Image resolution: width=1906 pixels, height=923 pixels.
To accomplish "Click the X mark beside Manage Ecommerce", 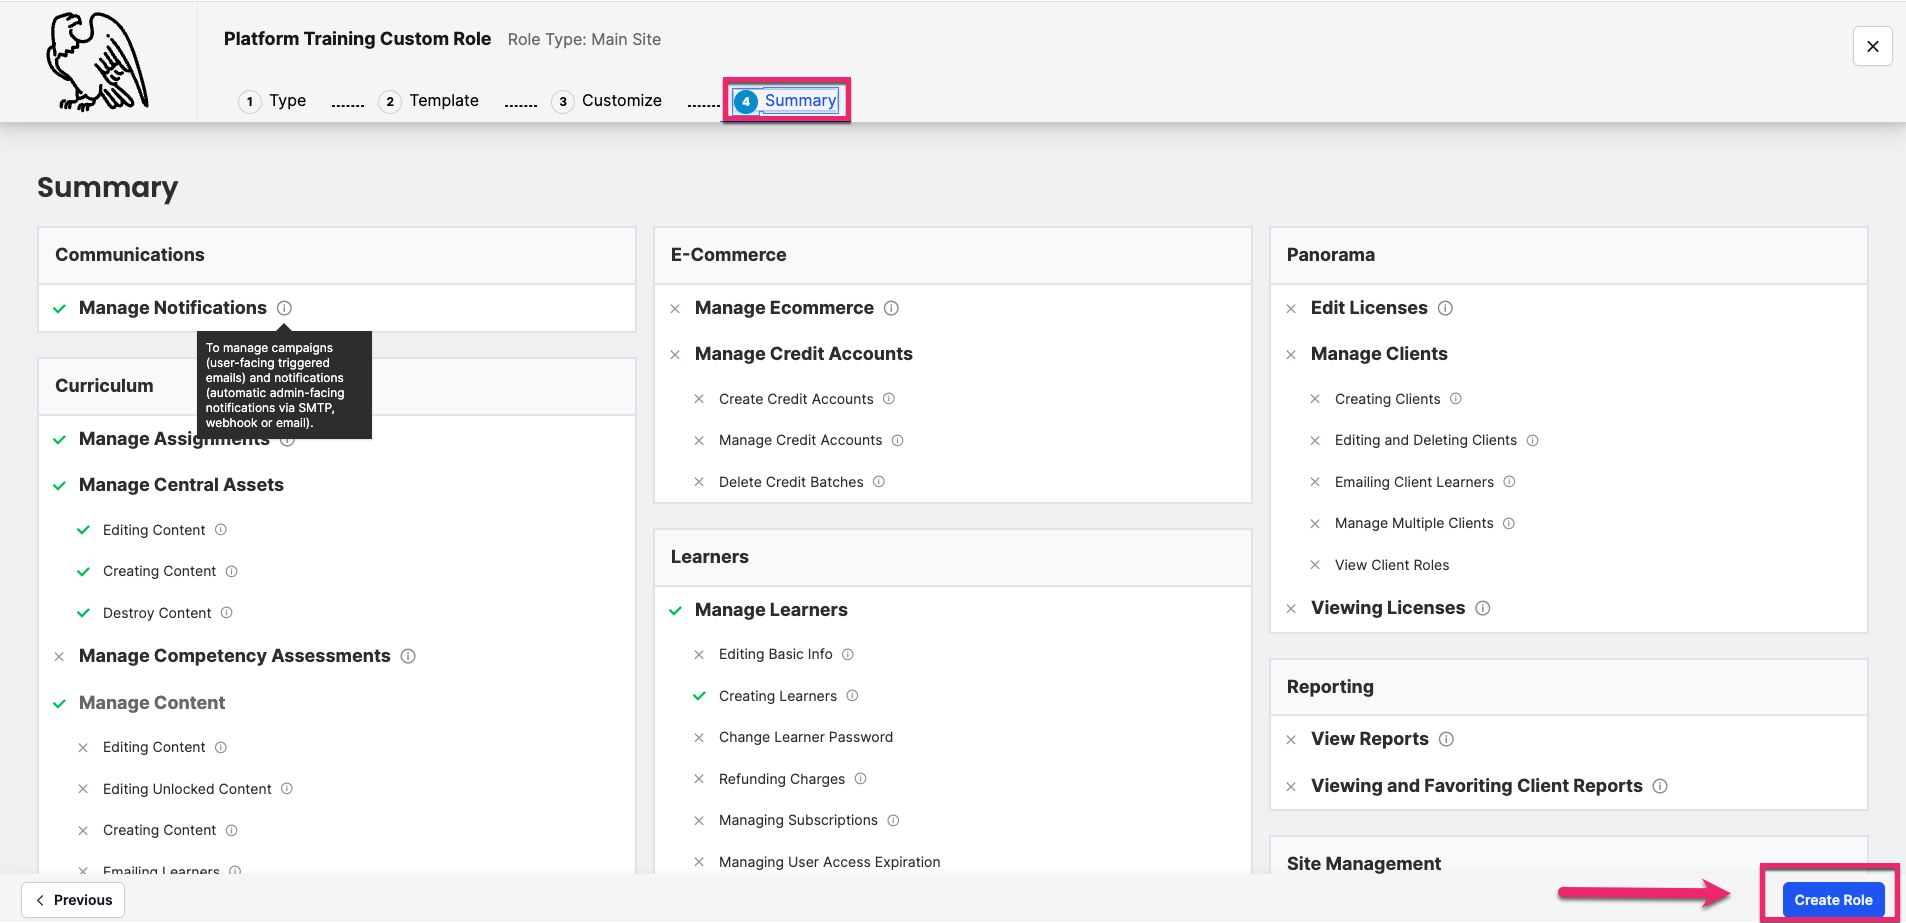I will point(675,309).
